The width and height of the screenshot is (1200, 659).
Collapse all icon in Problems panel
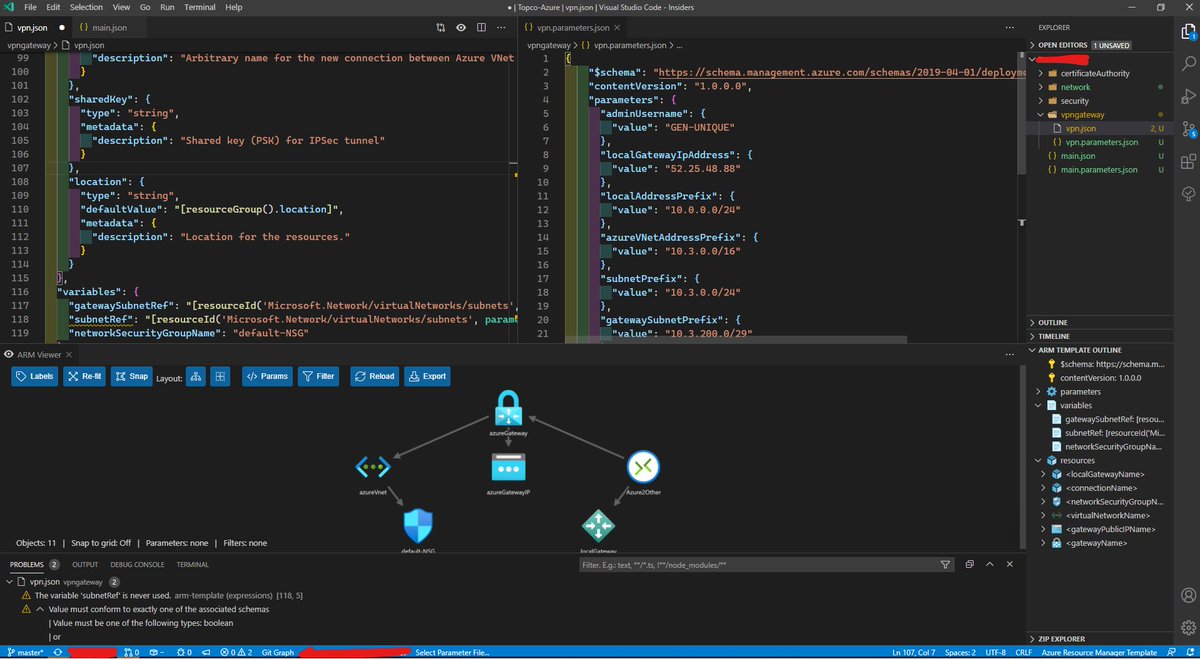click(970, 565)
